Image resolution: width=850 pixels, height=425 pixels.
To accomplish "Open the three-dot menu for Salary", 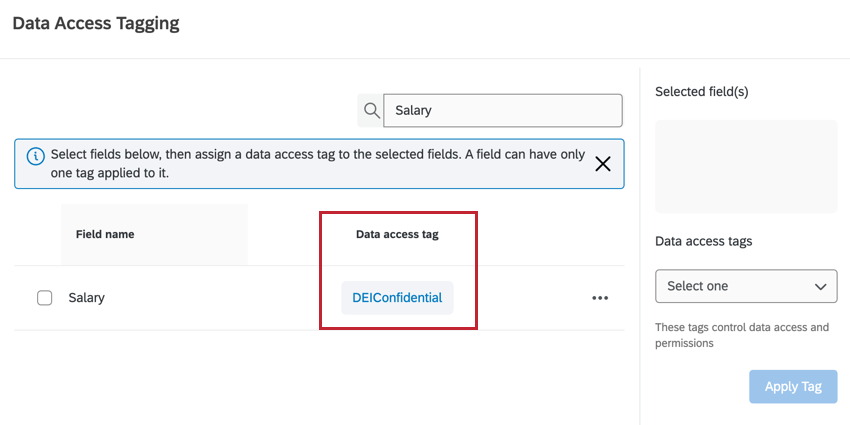I will [600, 298].
